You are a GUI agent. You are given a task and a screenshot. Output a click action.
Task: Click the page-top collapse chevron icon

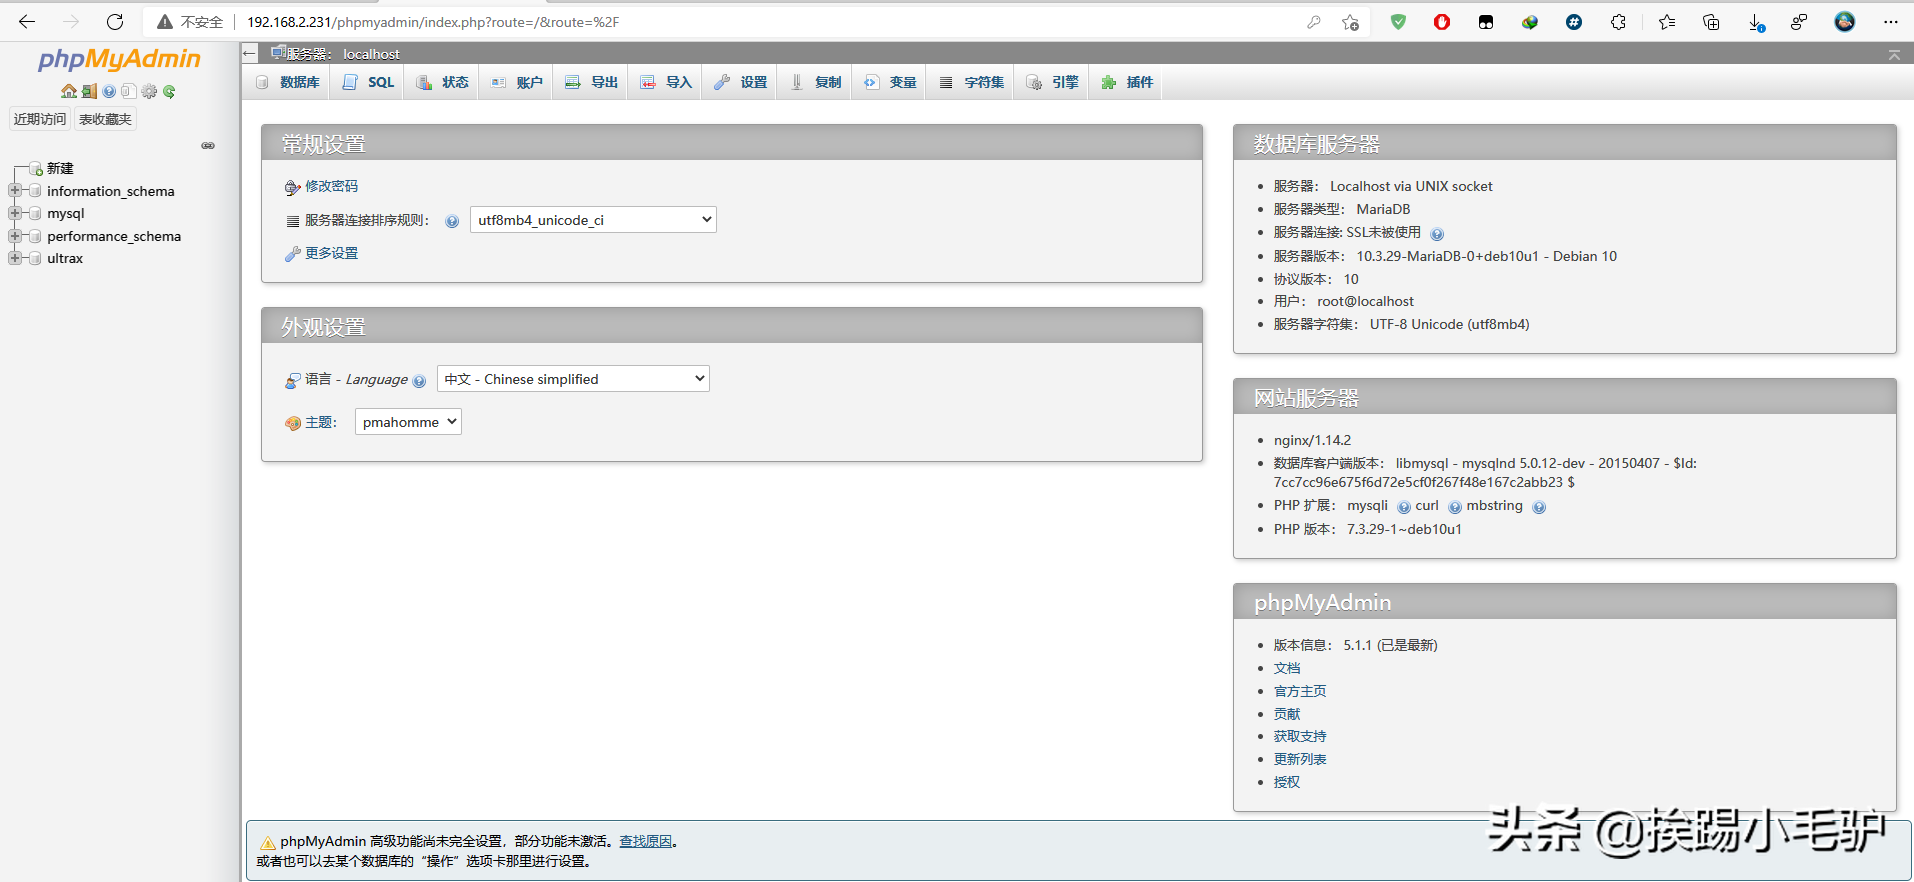tap(1894, 55)
